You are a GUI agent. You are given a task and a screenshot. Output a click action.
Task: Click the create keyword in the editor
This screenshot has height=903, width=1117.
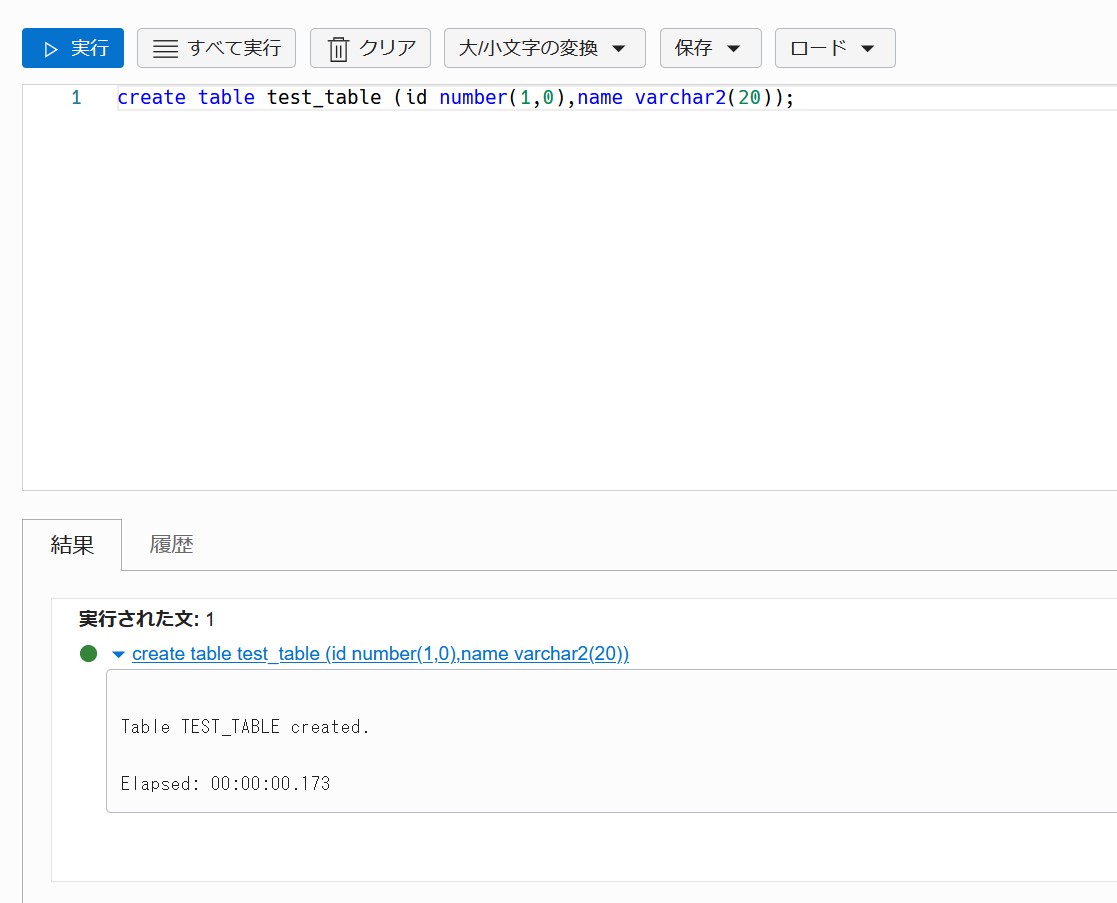click(151, 98)
